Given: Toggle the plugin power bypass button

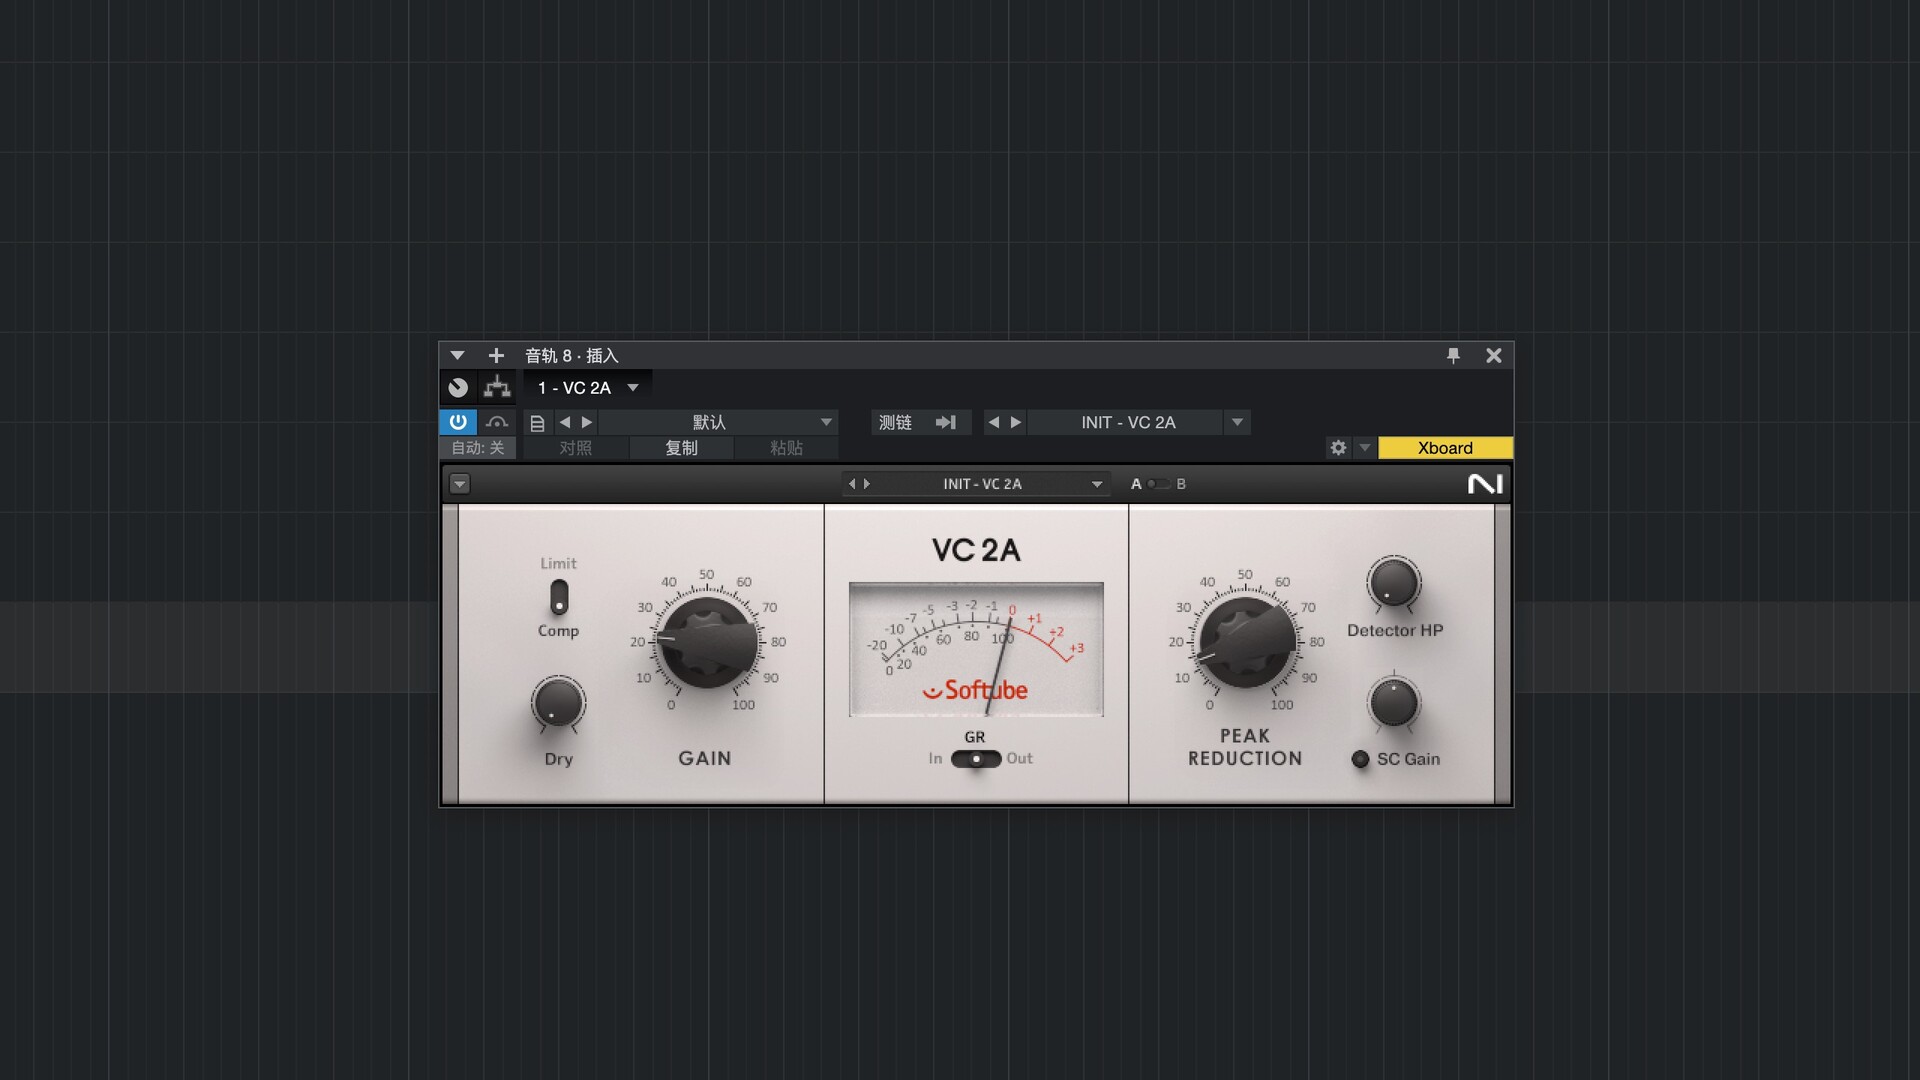Looking at the screenshot, I should 458,422.
